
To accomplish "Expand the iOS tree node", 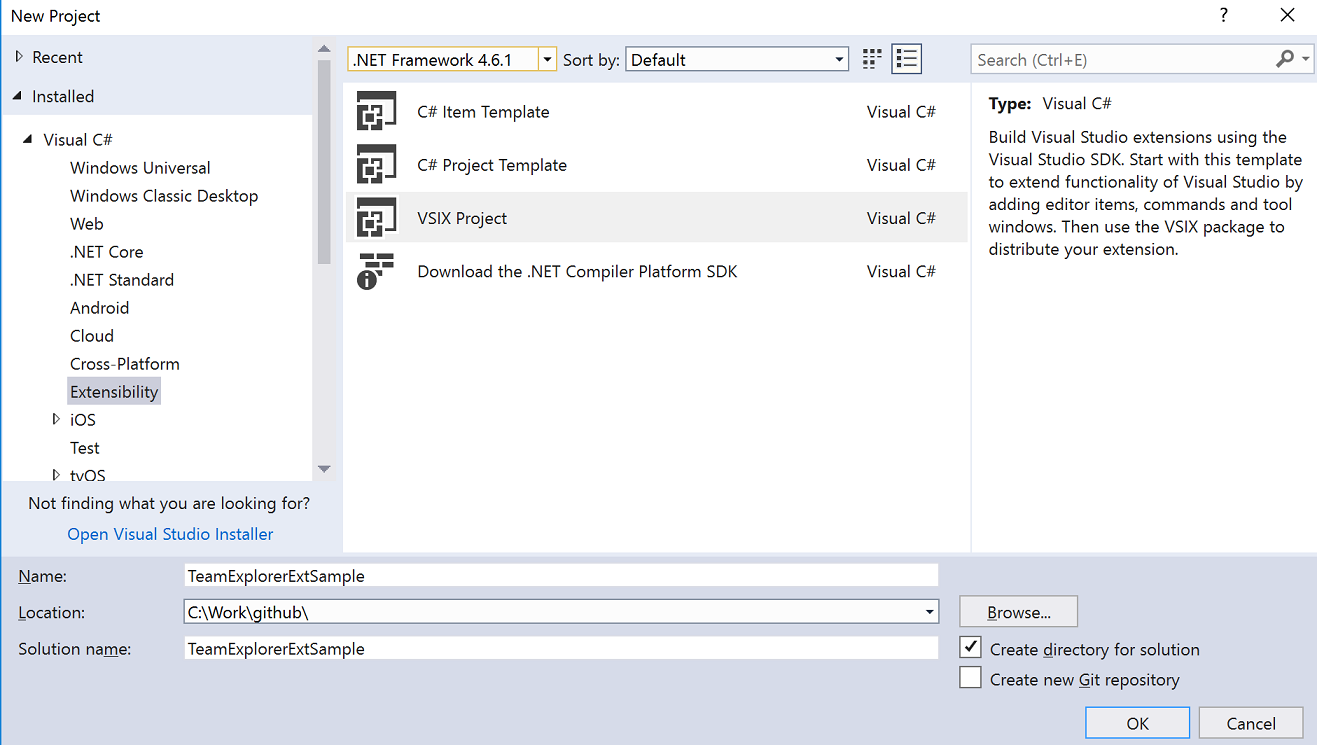I will pos(57,419).
